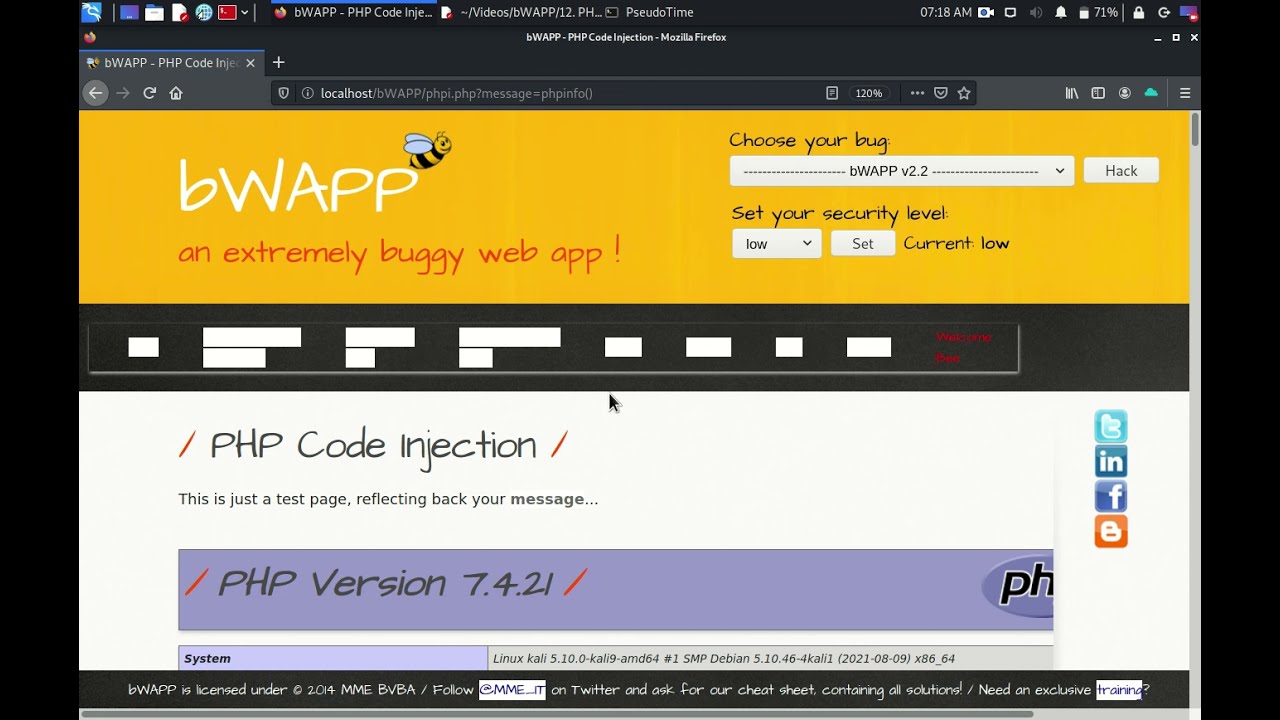
Task: Click the horizontal page scrollbar
Action: (x=557, y=714)
